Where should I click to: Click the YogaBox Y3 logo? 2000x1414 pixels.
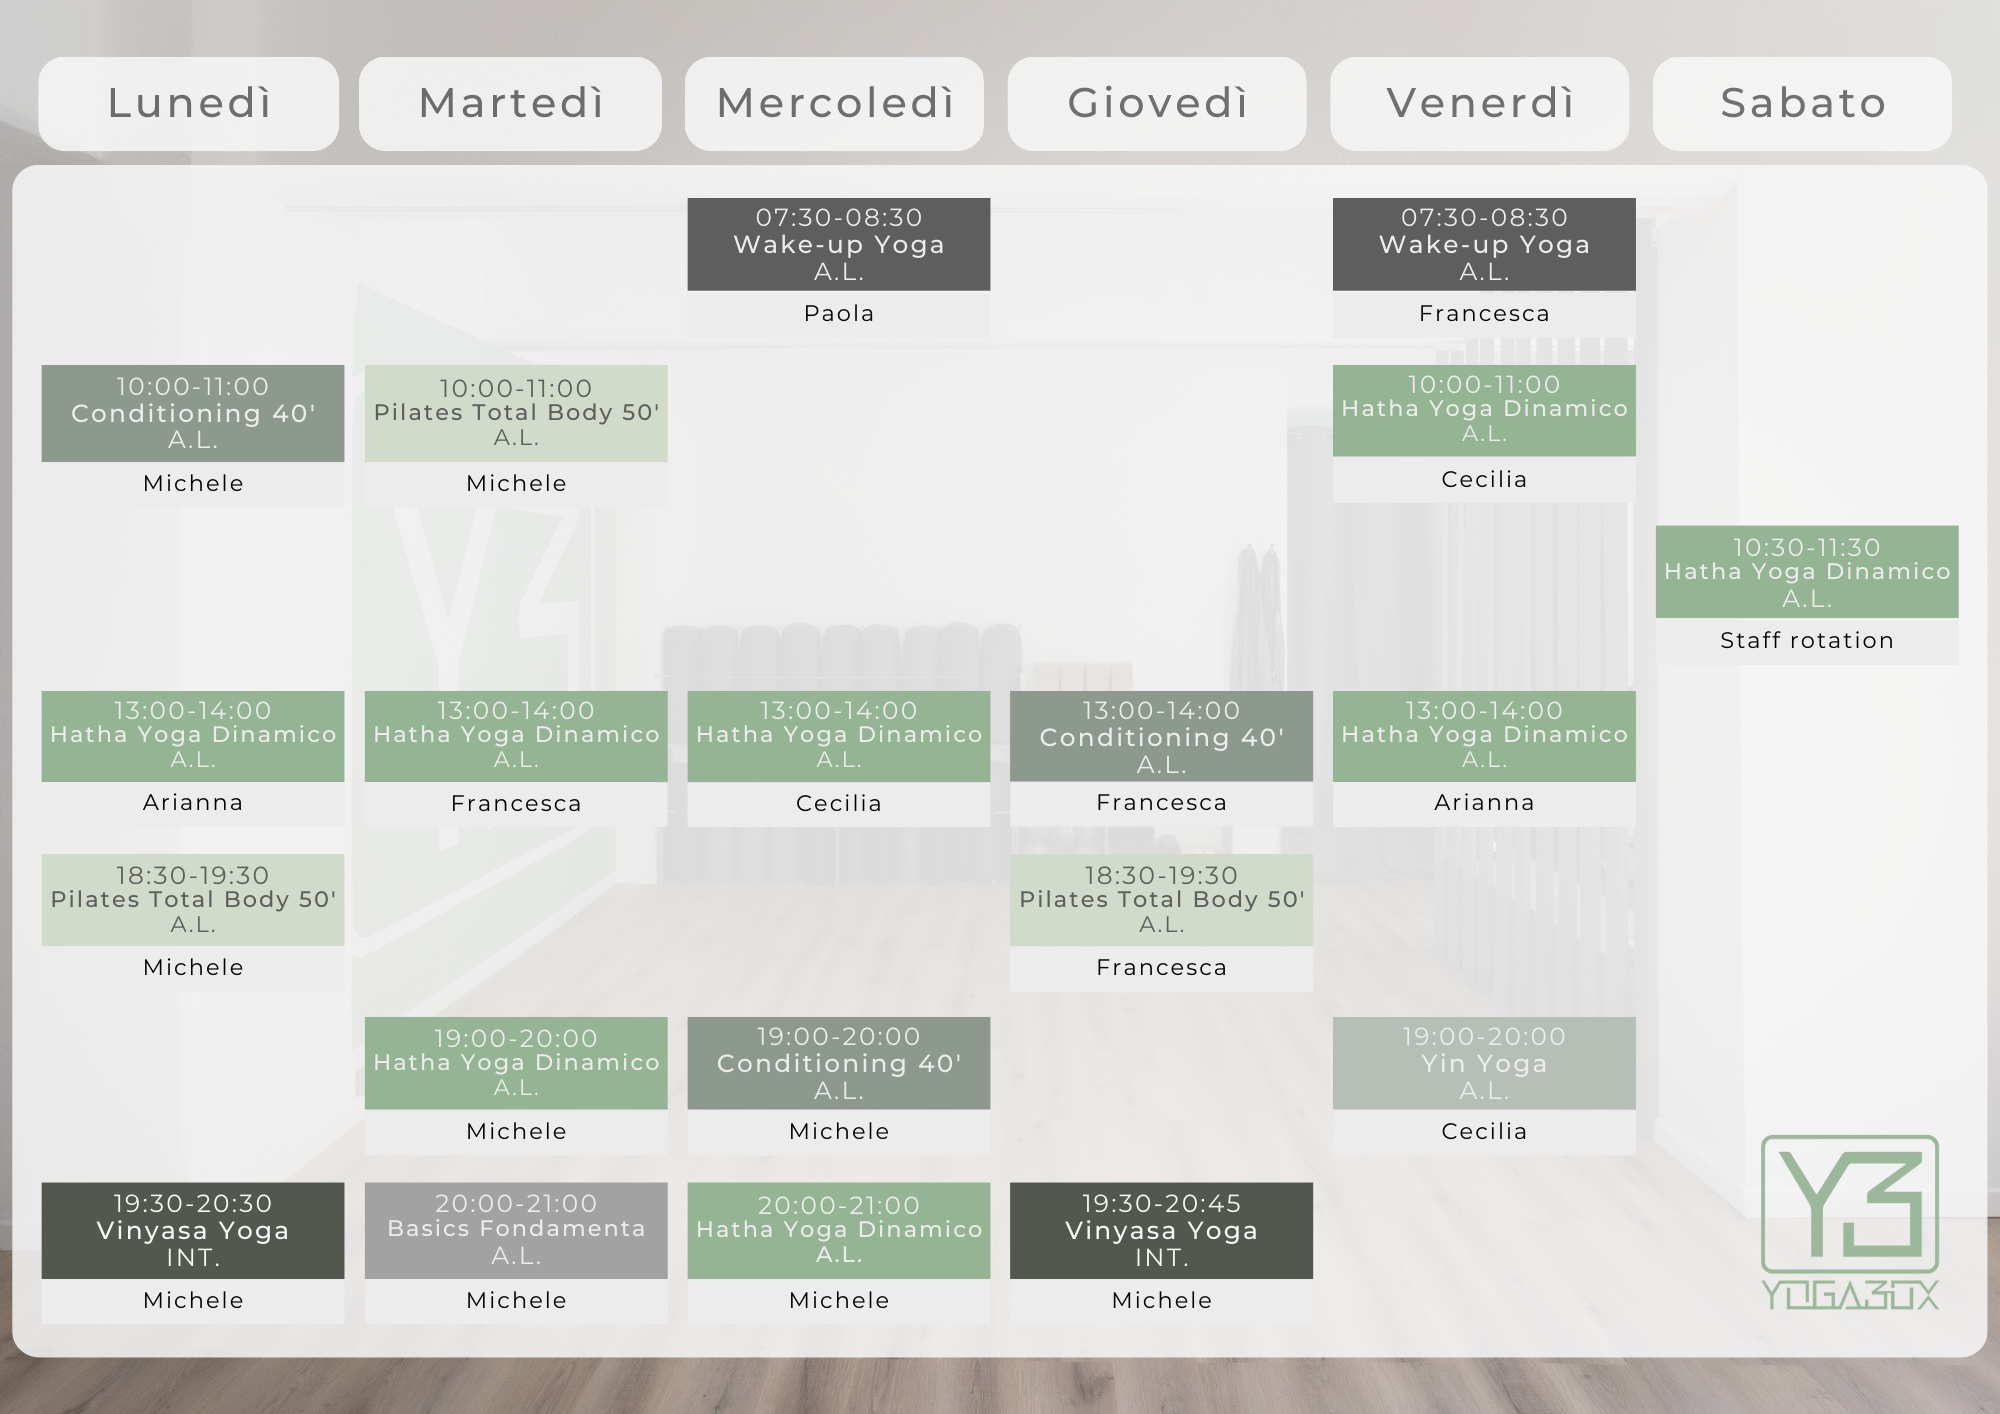click(x=1849, y=1221)
